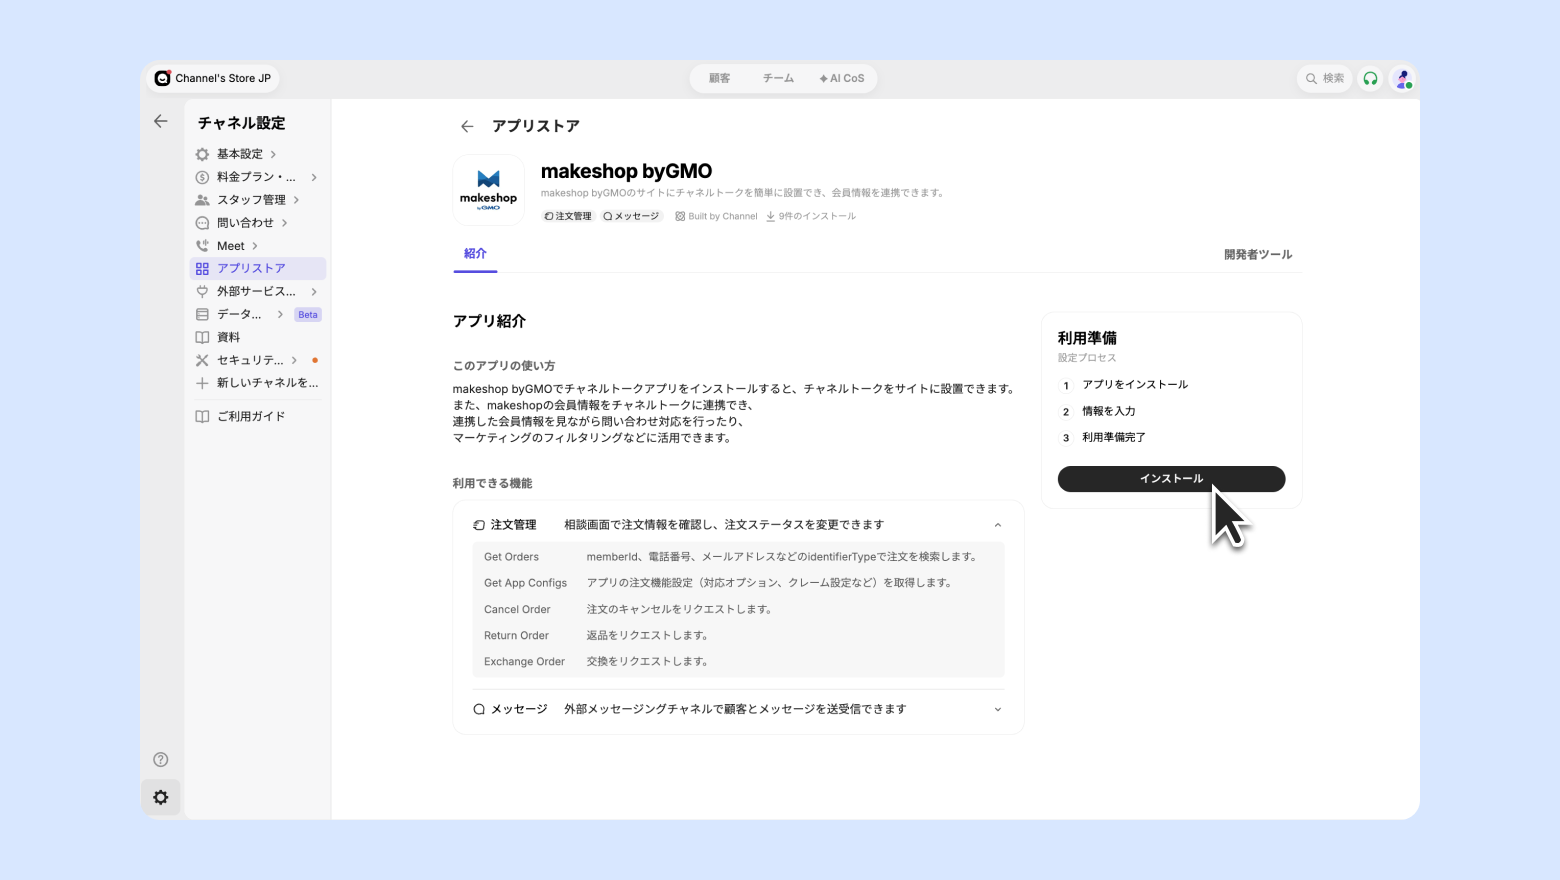
Task: Click the 注文管理 tag under app title
Action: [568, 216]
